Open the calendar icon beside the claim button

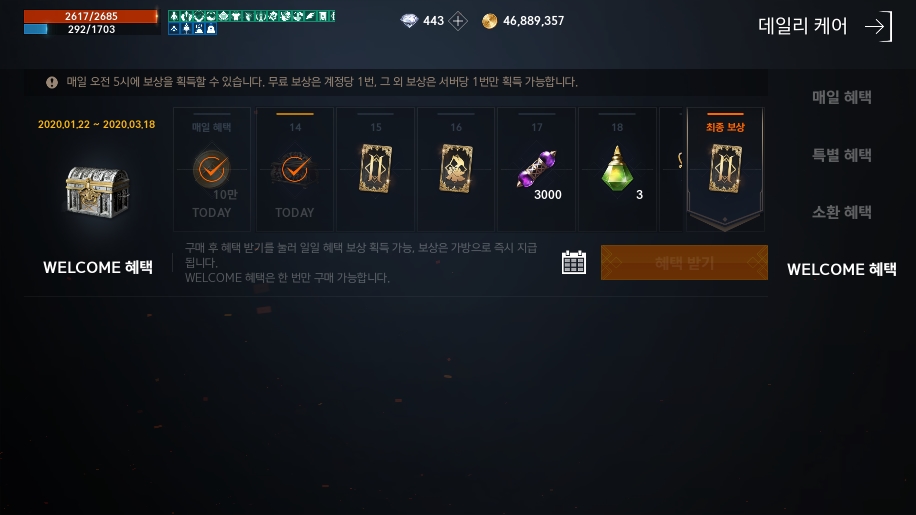pyautogui.click(x=574, y=263)
